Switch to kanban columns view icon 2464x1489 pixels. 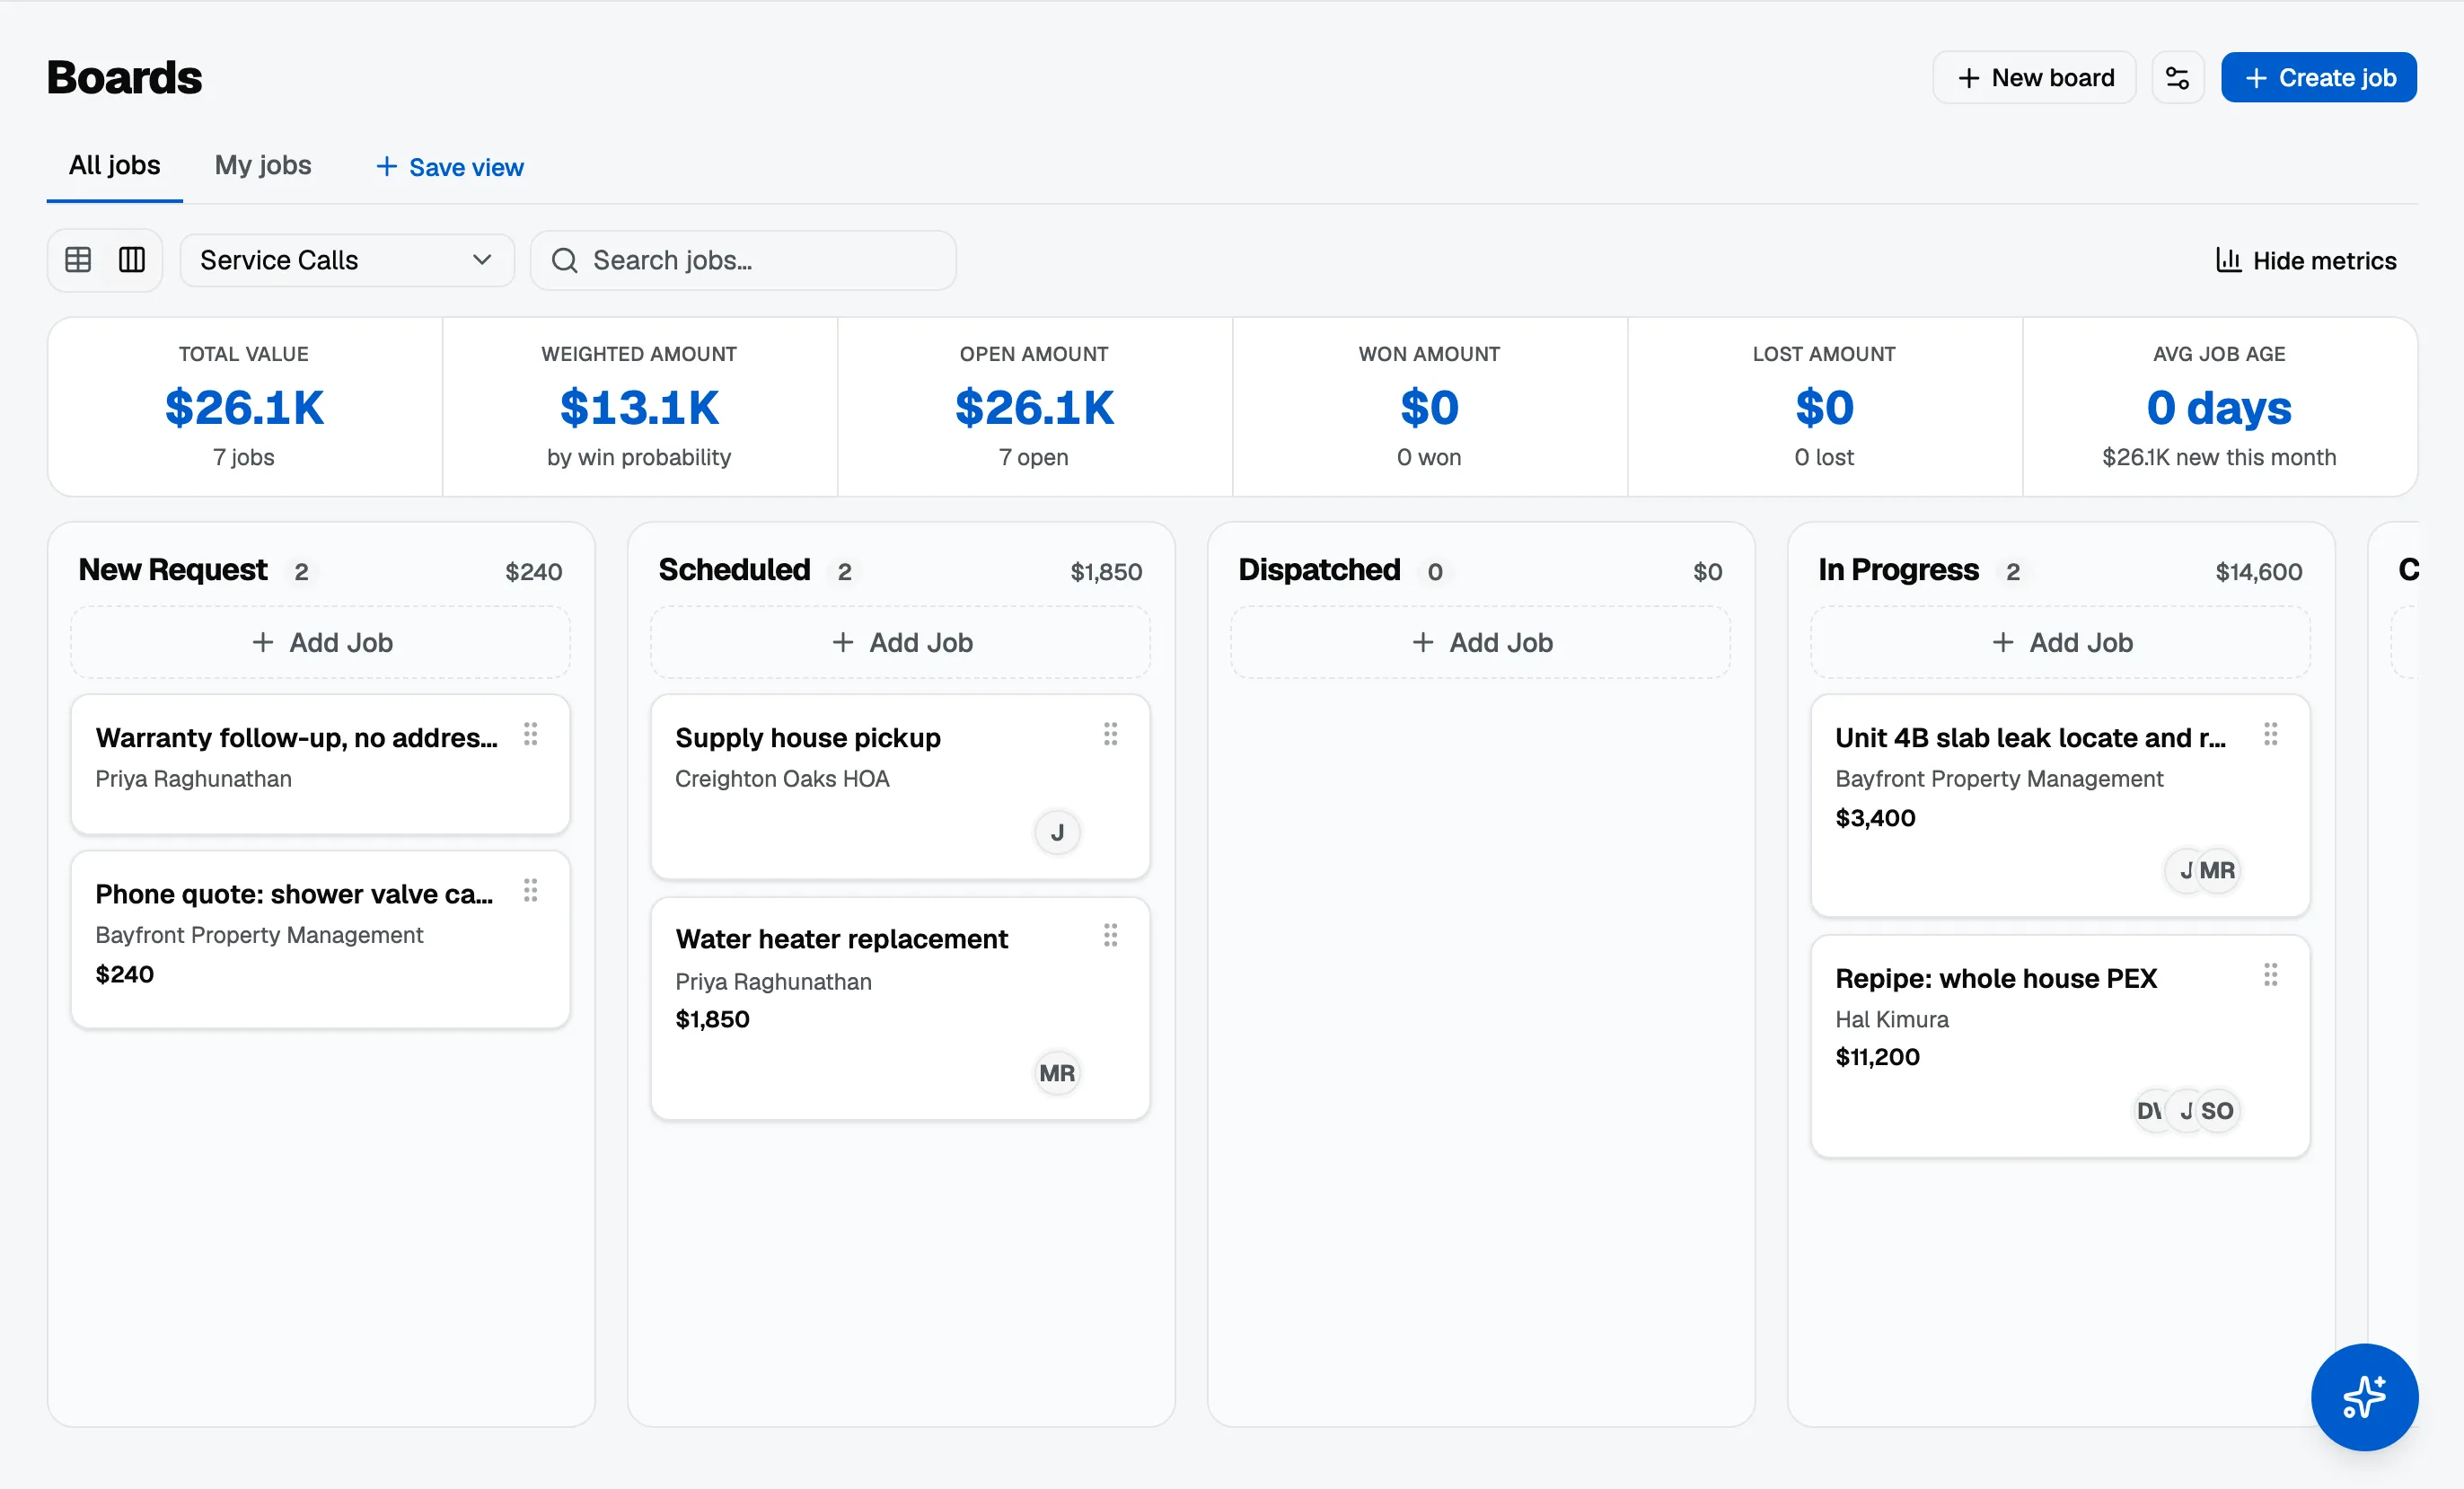pos(132,260)
